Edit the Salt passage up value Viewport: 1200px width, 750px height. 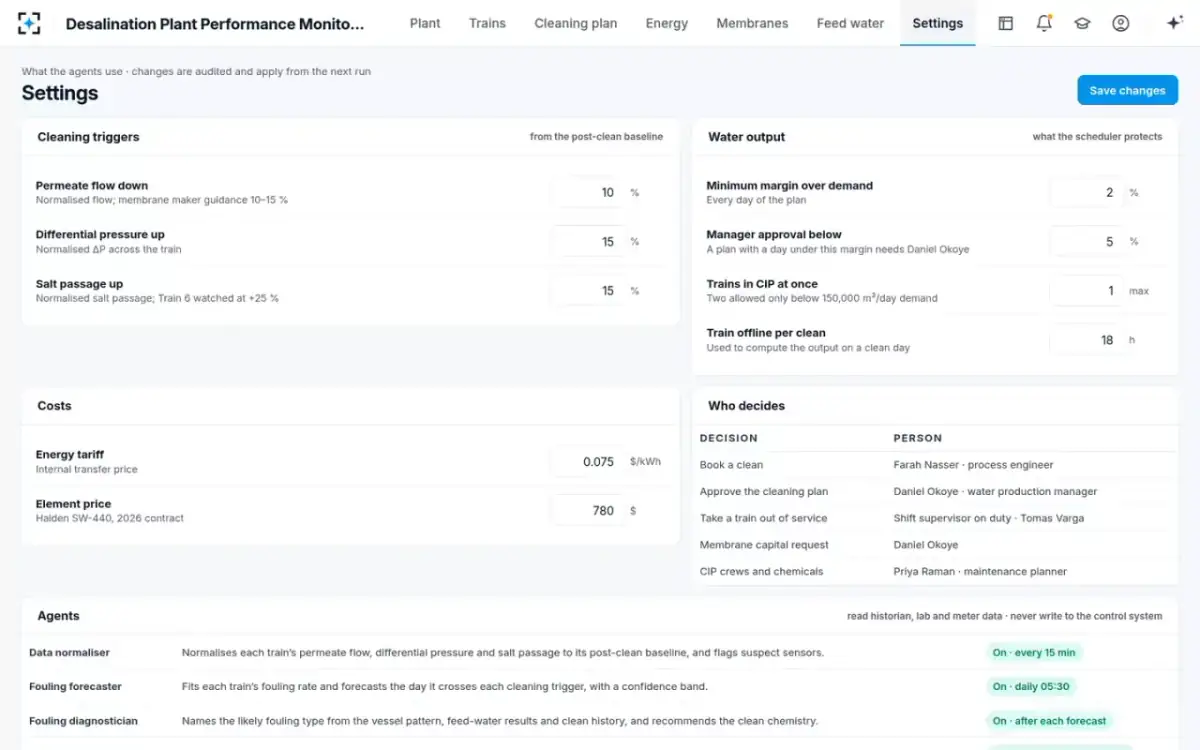[587, 290]
